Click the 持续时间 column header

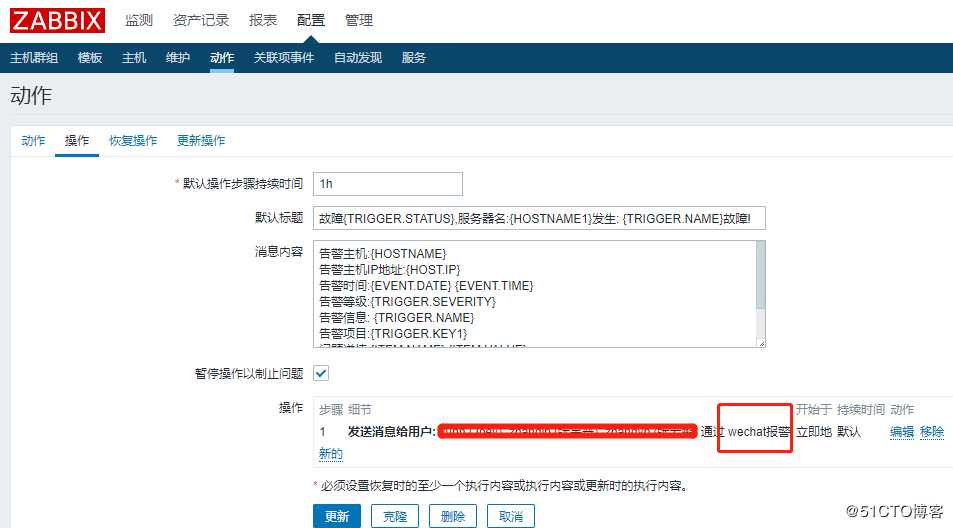click(861, 410)
